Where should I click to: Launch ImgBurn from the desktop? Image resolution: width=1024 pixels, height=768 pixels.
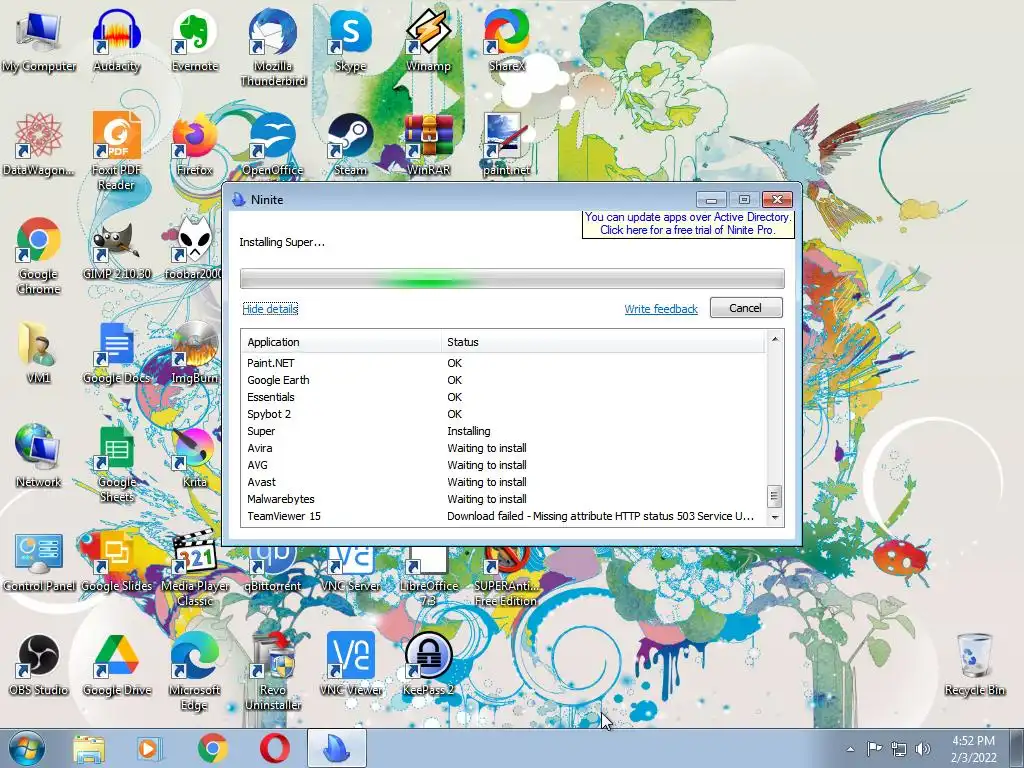pos(195,353)
